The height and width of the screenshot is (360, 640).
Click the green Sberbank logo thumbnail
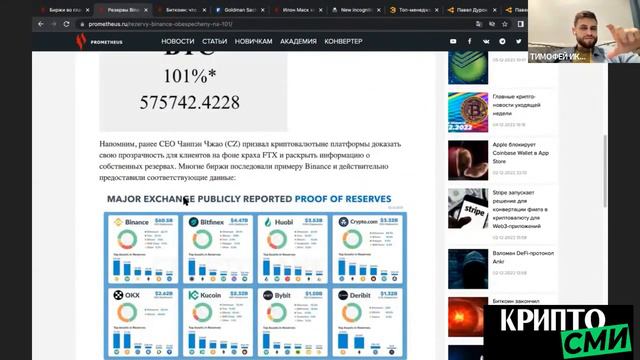[468, 68]
